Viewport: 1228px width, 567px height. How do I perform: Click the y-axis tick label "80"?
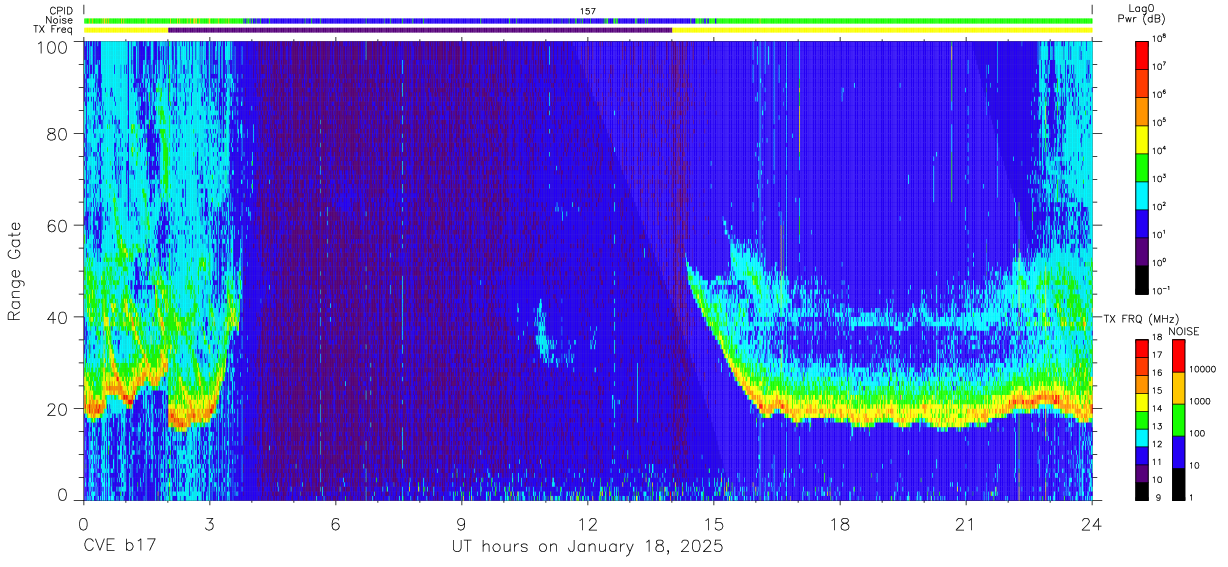(x=59, y=134)
